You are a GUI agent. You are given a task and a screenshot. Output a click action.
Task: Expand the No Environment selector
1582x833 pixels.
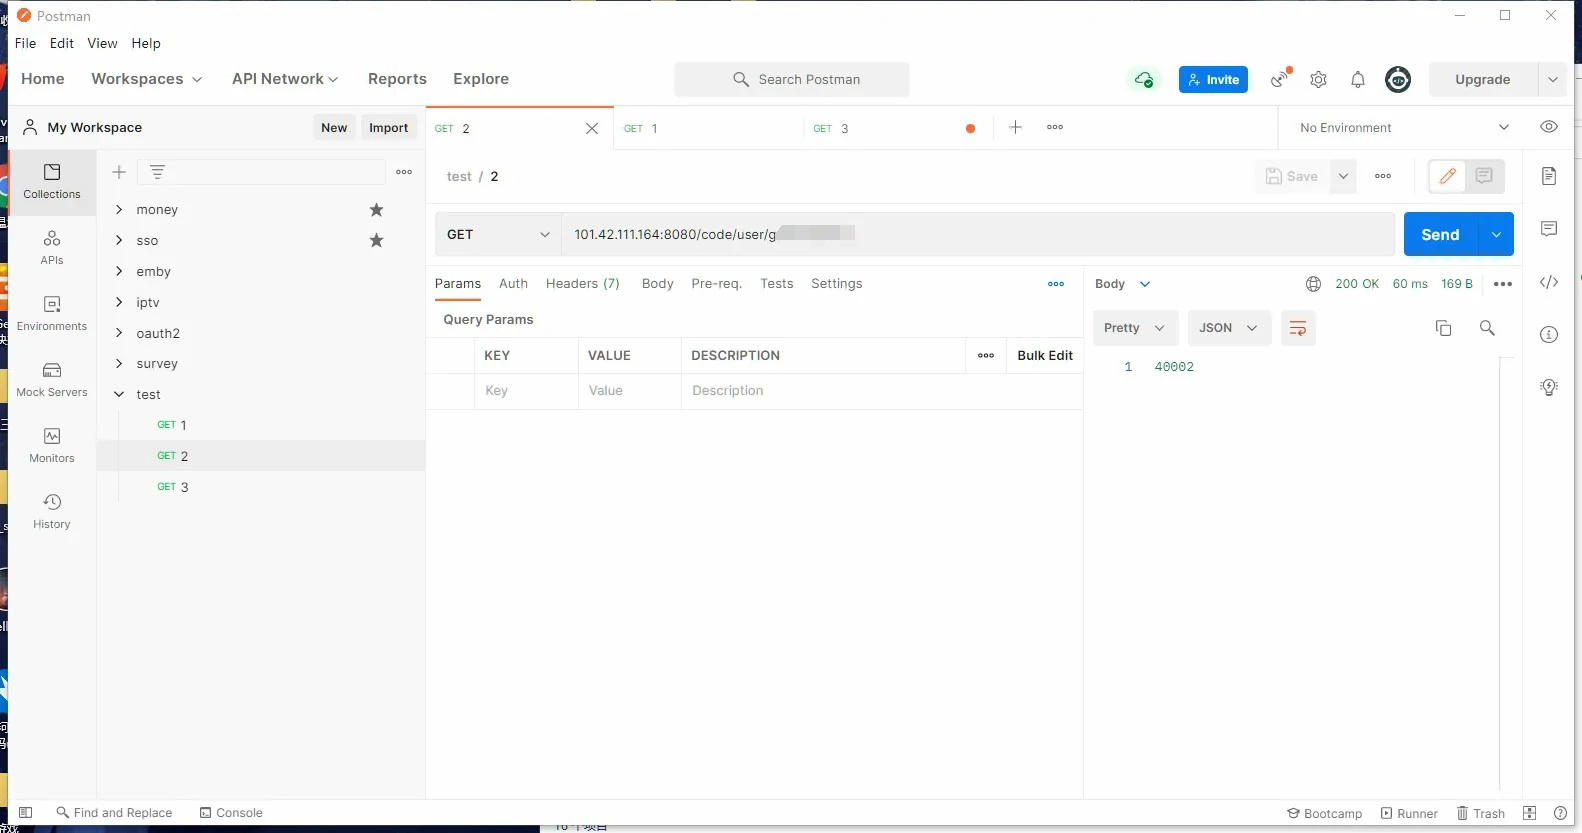[1403, 128]
